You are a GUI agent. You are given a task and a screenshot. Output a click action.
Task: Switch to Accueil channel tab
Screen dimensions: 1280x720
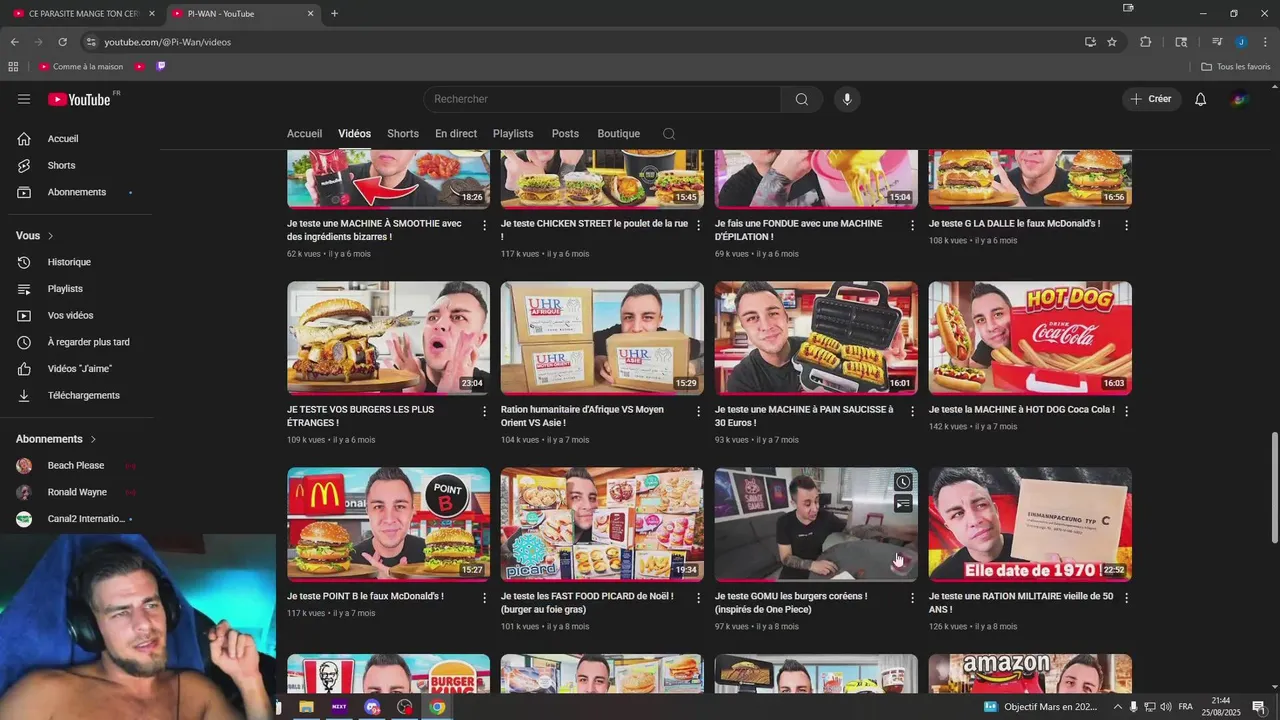click(304, 134)
